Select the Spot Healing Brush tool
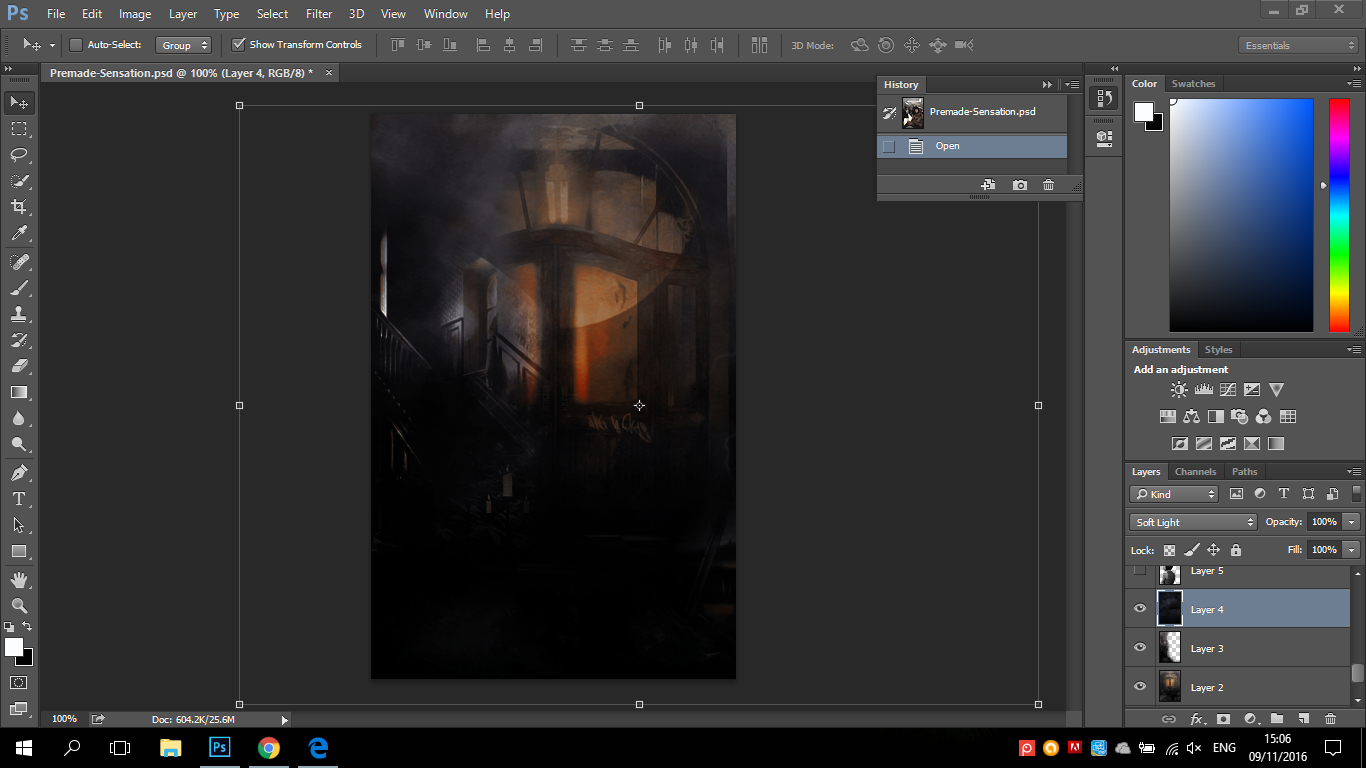 19,262
